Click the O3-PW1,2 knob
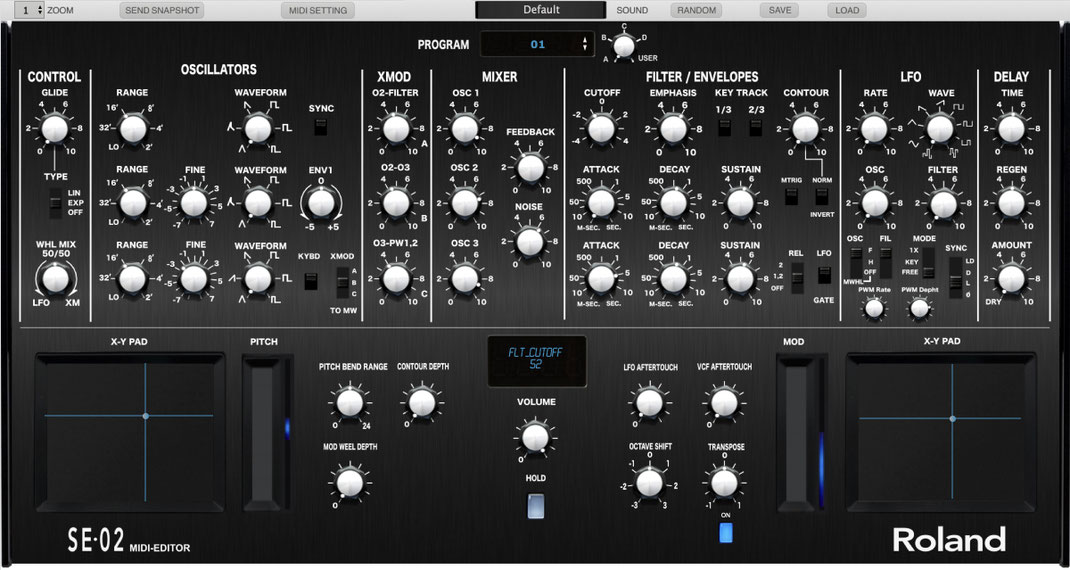The image size is (1070, 570). [x=396, y=279]
